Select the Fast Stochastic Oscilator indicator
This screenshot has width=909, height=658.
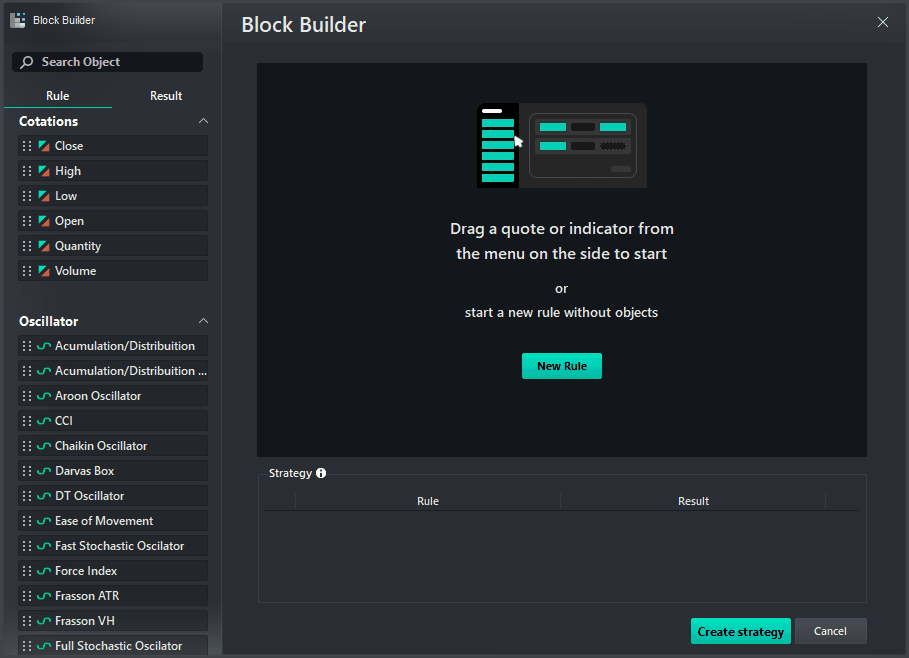pyautogui.click(x=113, y=546)
